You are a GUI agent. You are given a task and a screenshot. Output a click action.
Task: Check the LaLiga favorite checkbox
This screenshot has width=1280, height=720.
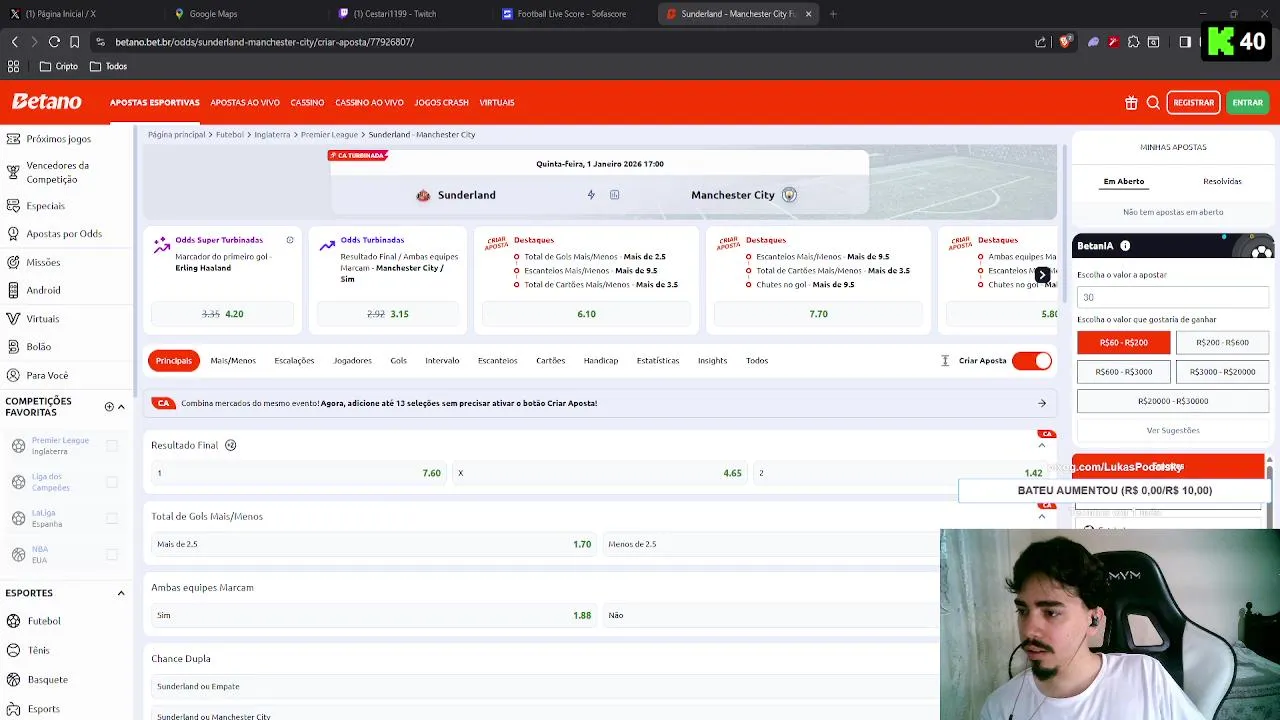click(112, 518)
